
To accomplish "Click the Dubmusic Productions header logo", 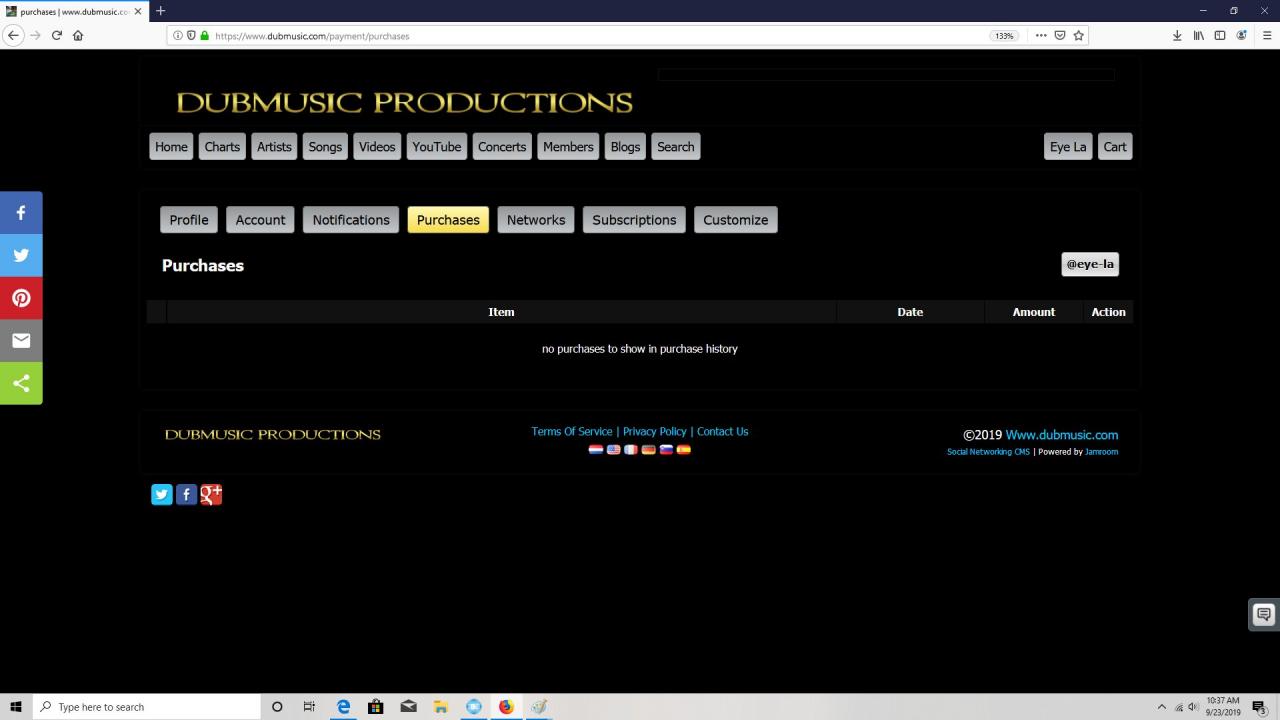I will (404, 102).
